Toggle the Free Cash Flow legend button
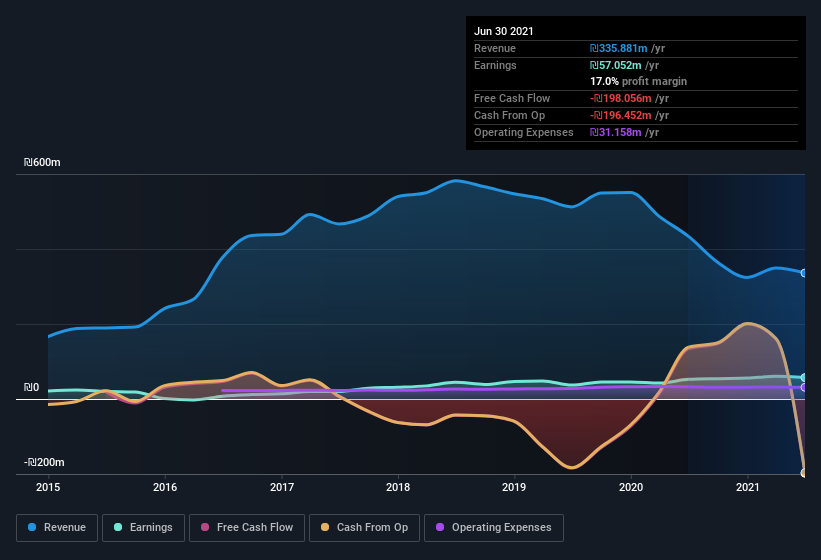This screenshot has height=560, width=821. [x=247, y=528]
